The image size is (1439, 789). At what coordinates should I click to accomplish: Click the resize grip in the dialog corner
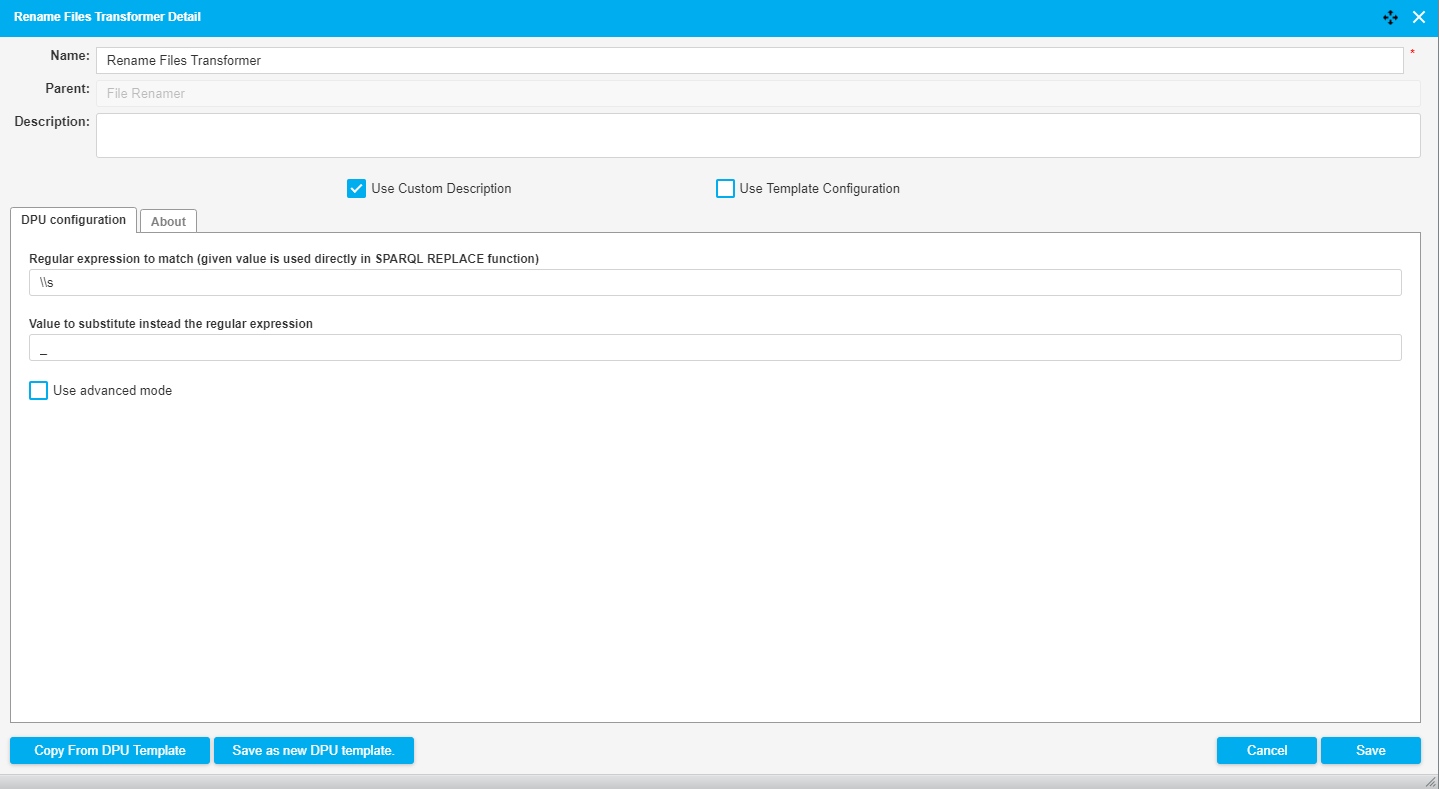1430,781
